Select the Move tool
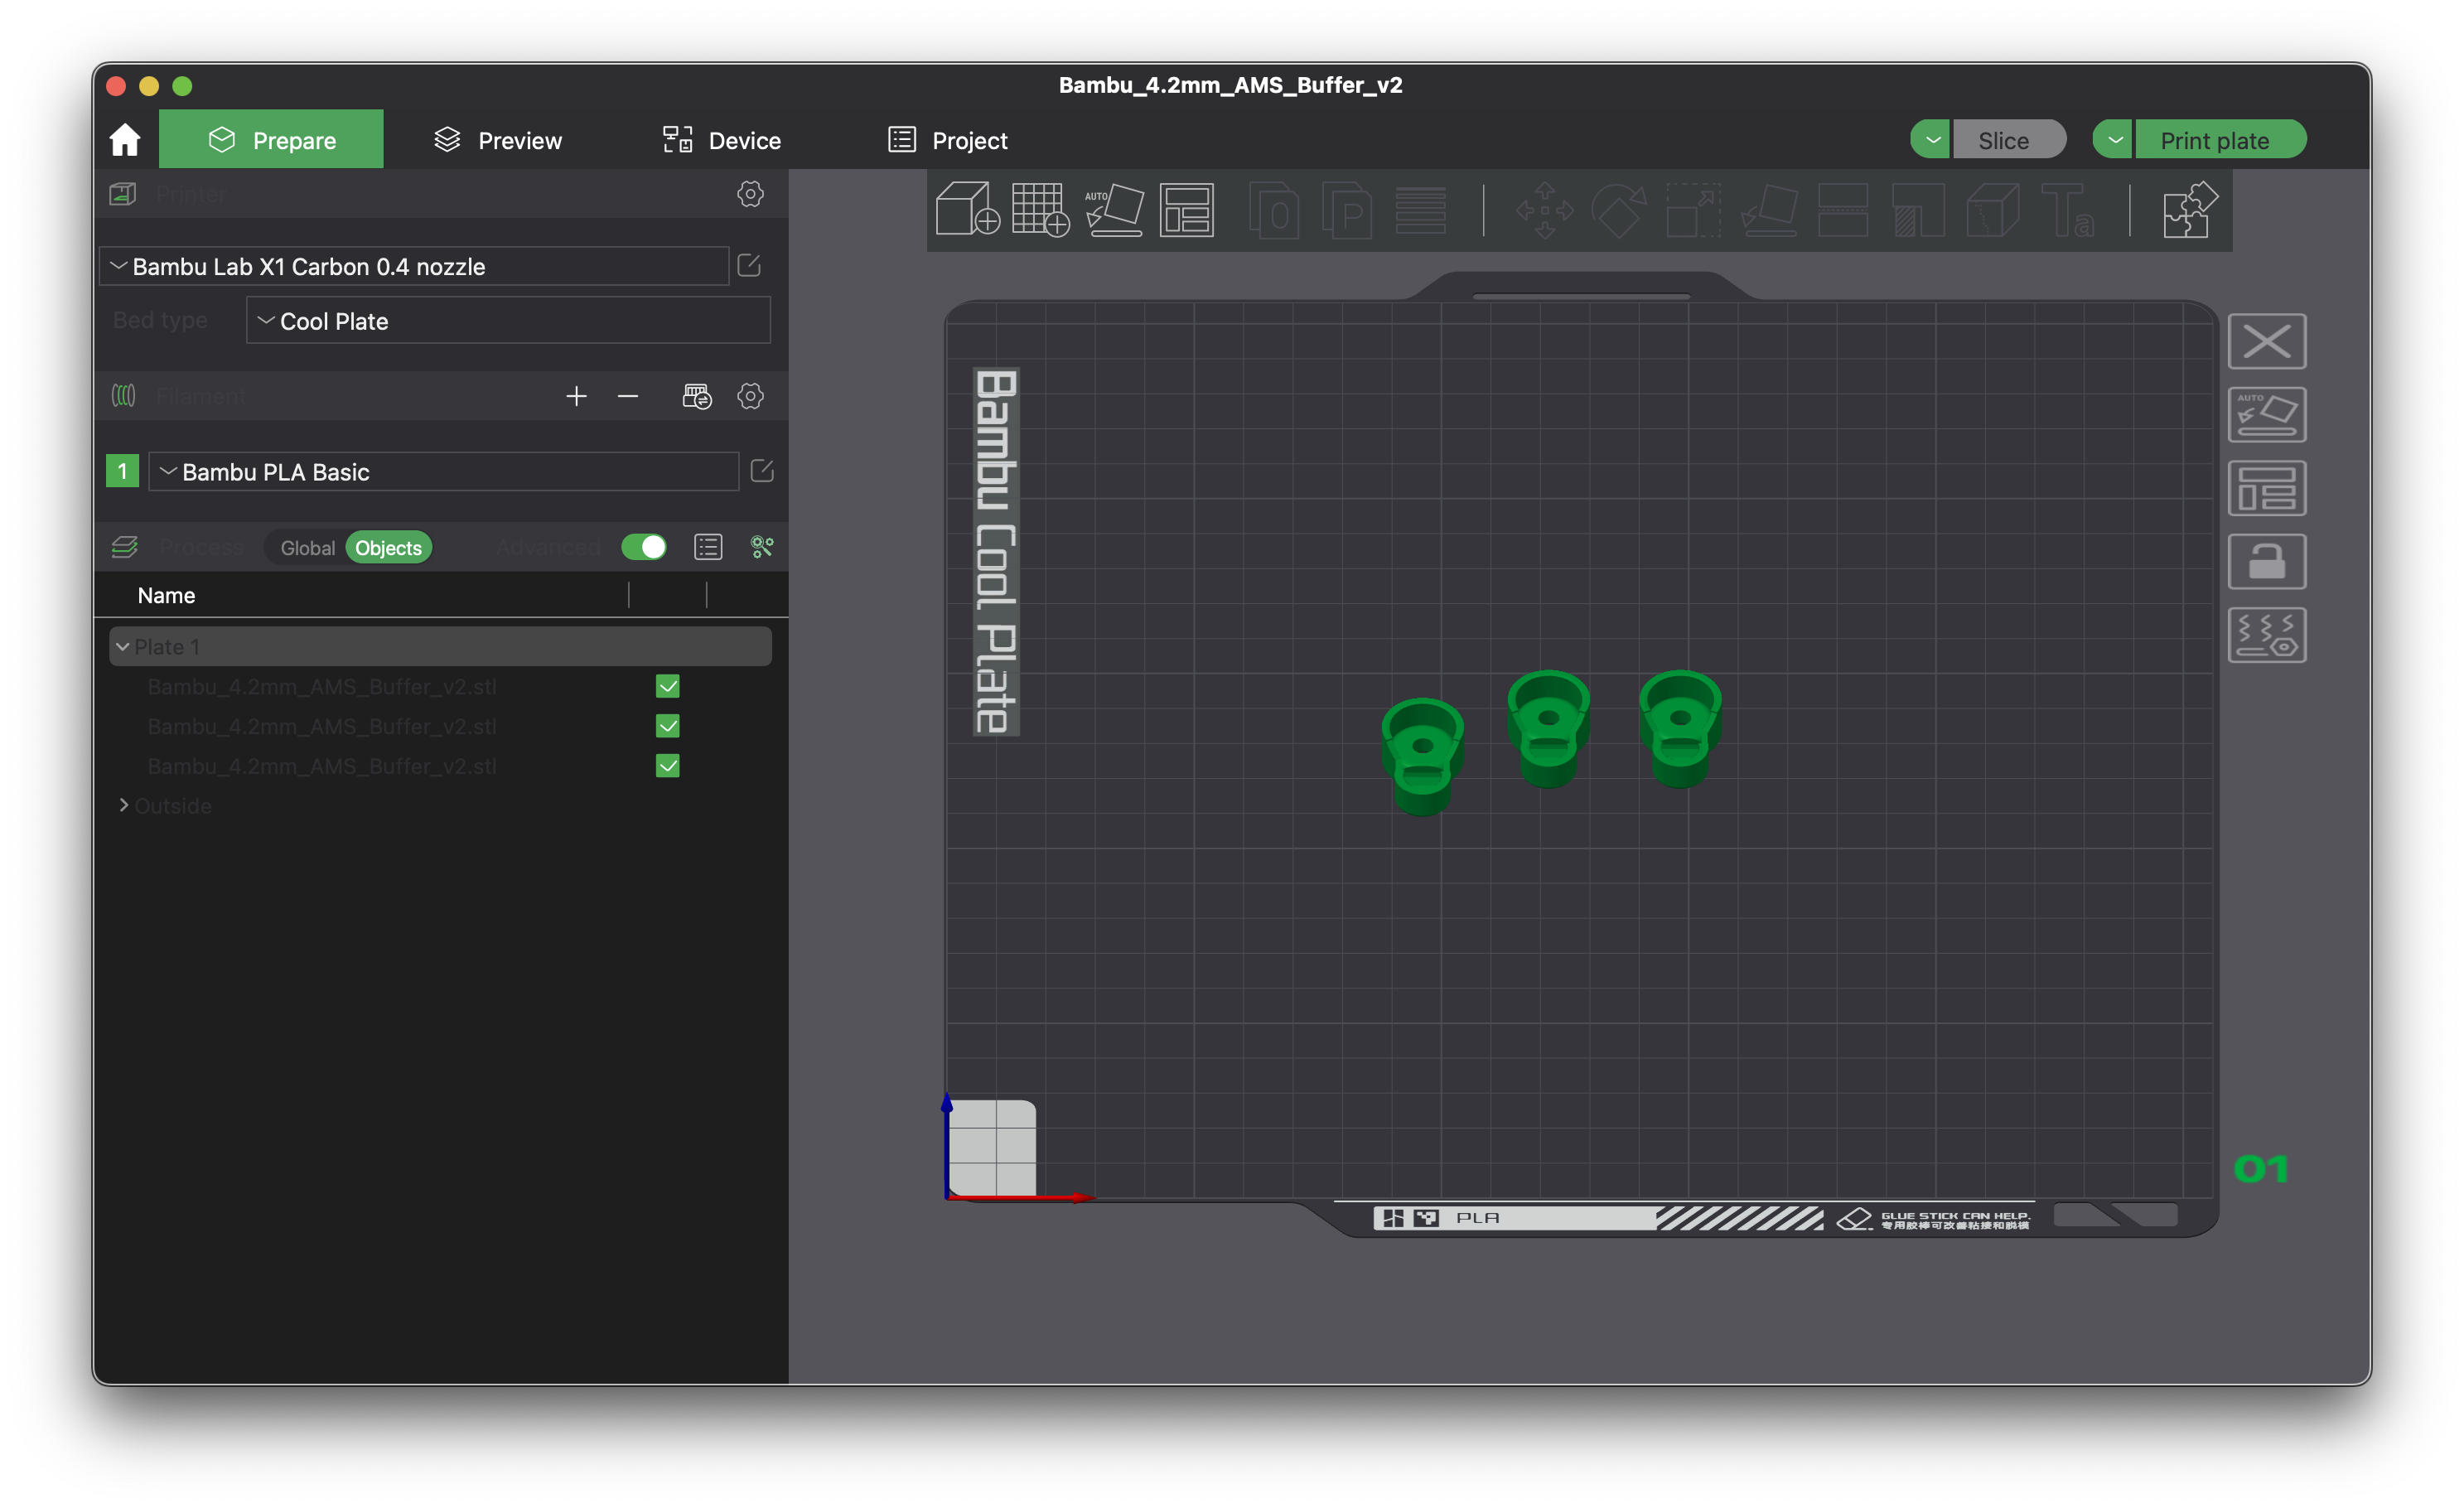Screen dimensions: 2464x1508 pyautogui.click(x=1545, y=210)
